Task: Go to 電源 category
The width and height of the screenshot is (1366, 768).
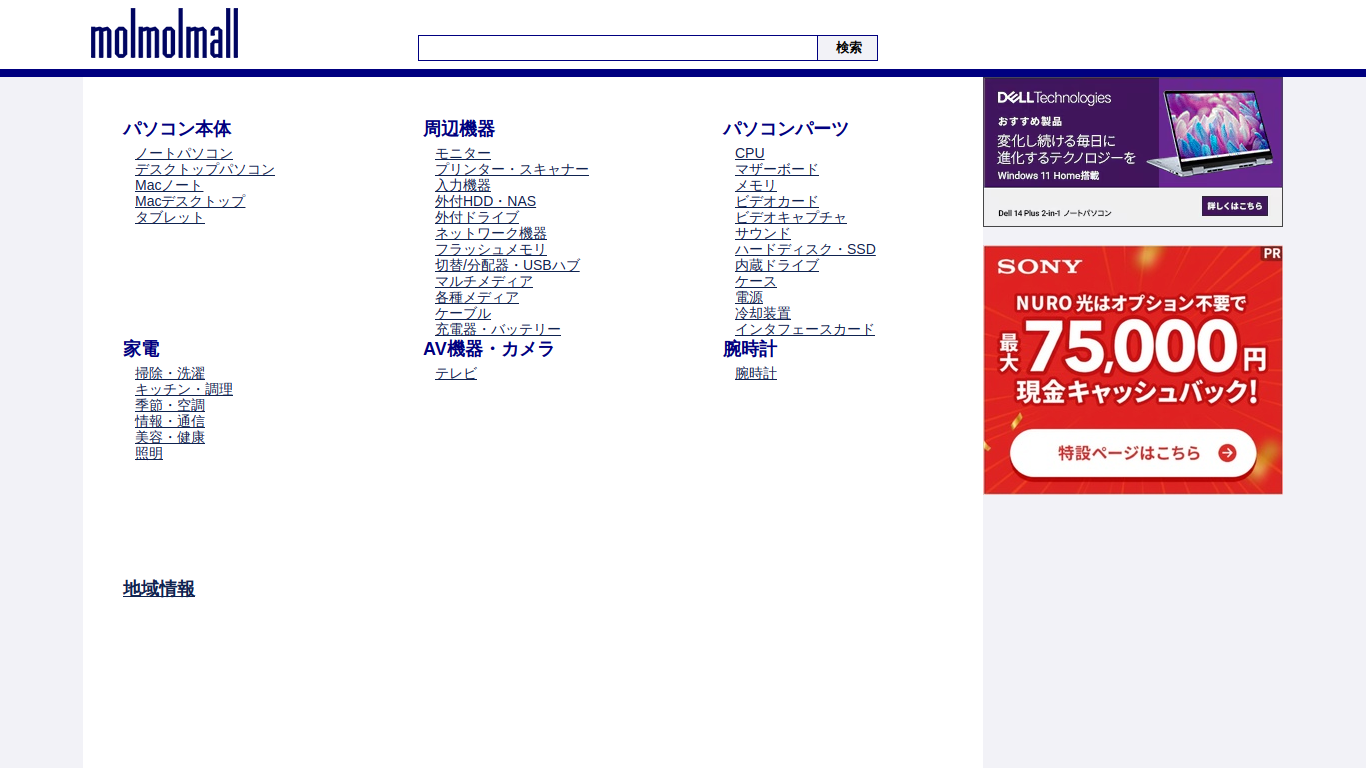Action: pyautogui.click(x=749, y=297)
